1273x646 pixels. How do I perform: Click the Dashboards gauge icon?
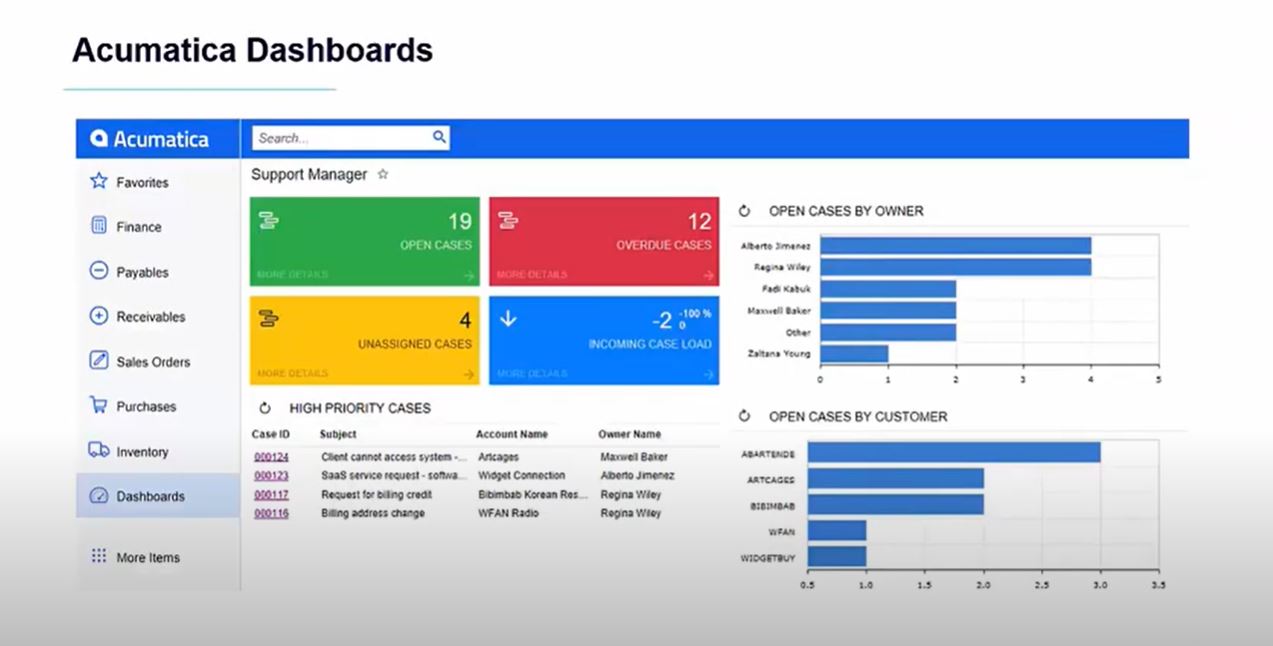point(98,495)
